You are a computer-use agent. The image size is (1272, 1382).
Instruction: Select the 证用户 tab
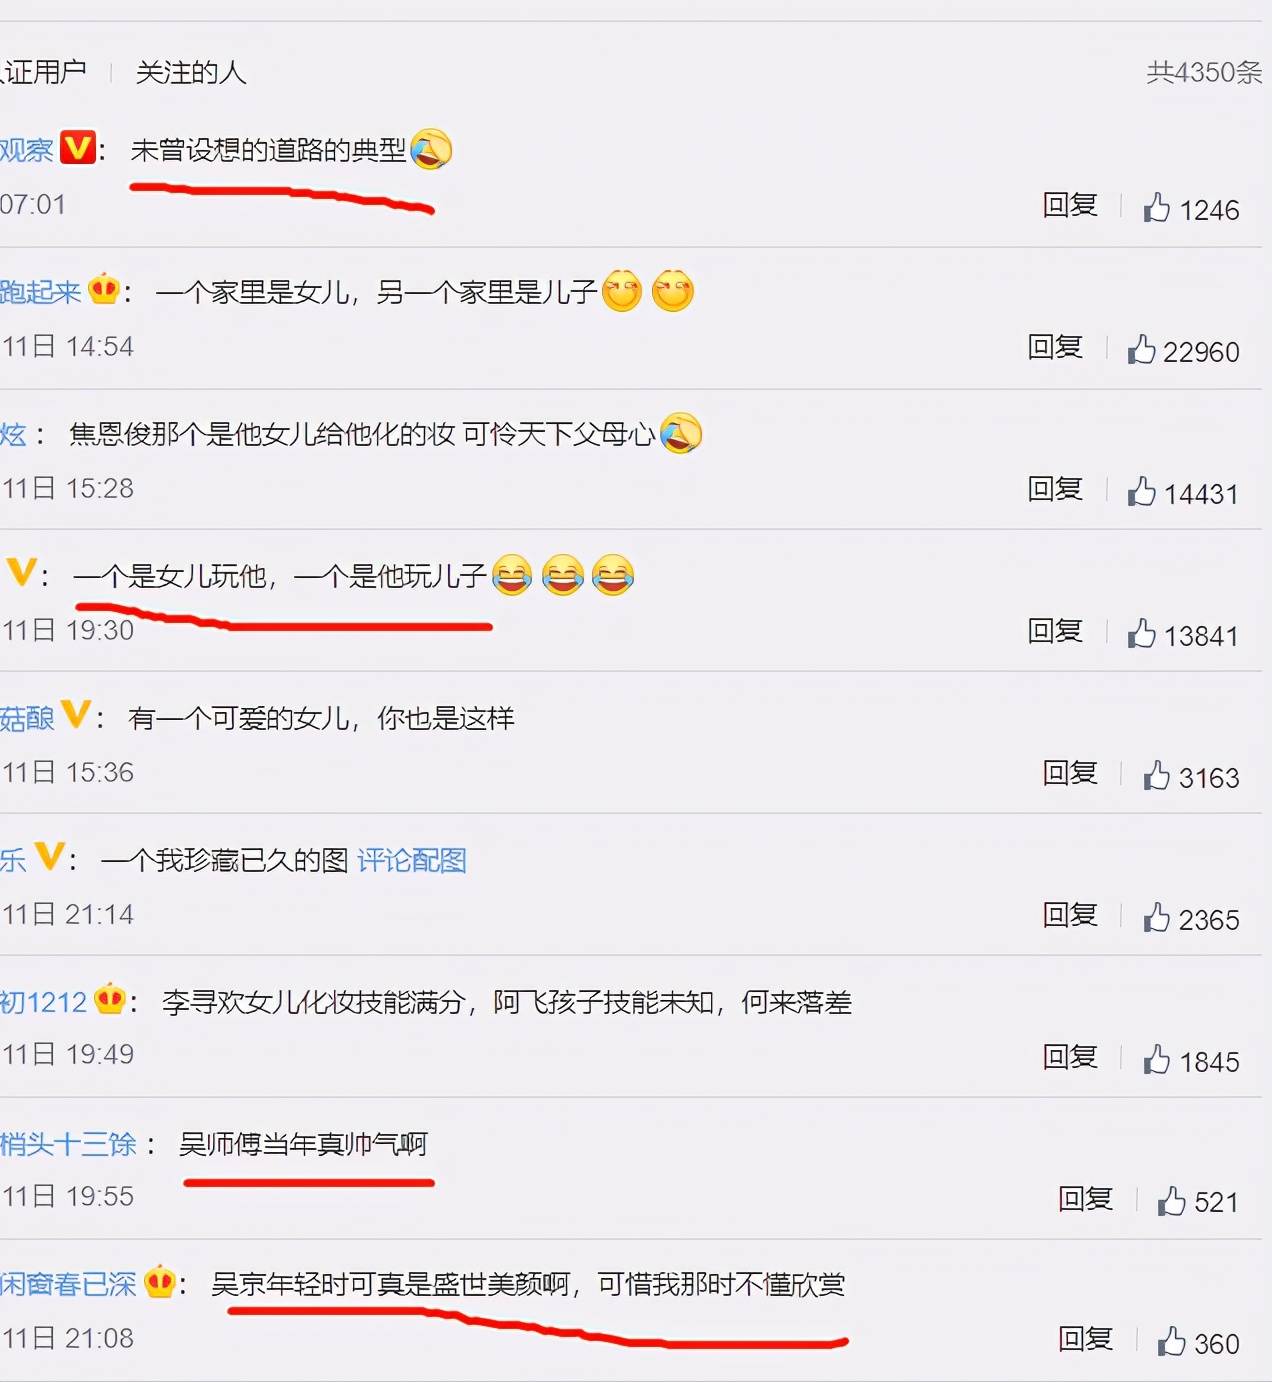tap(43, 72)
